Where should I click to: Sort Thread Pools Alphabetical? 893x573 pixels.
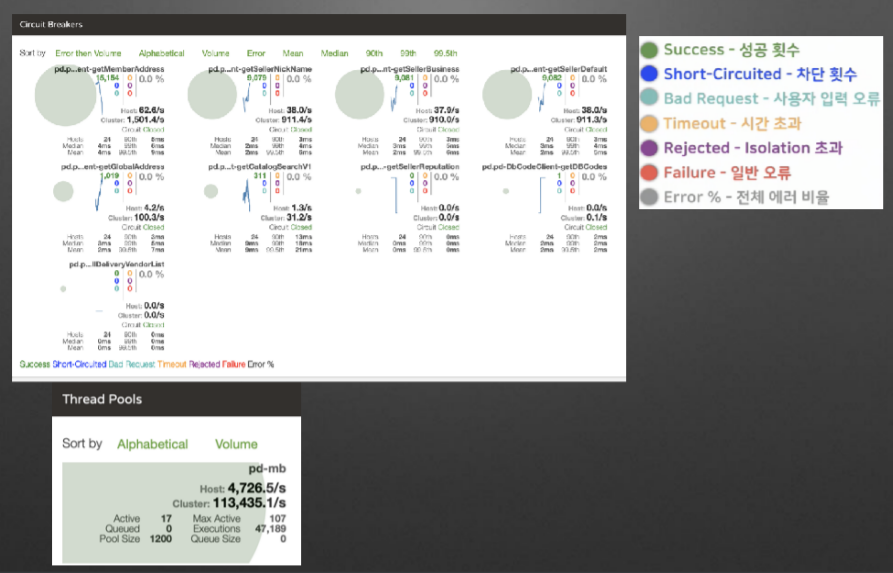tap(153, 444)
